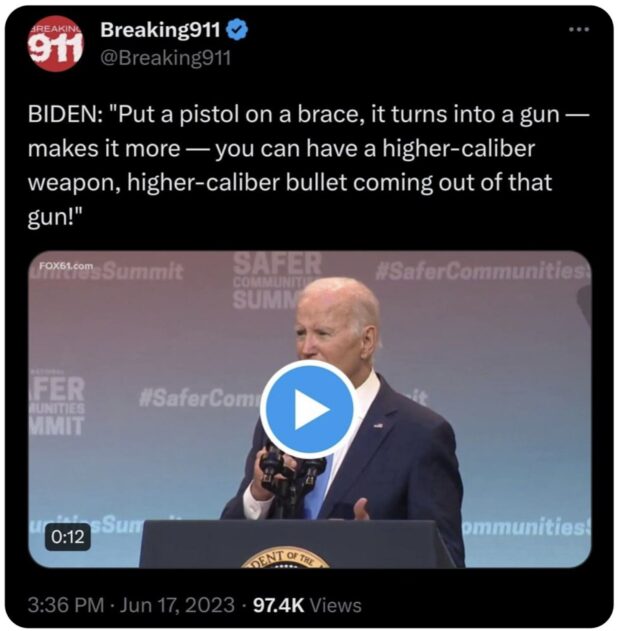Click the tweet text quote body
Screen dimensions: 618x631
308,165
